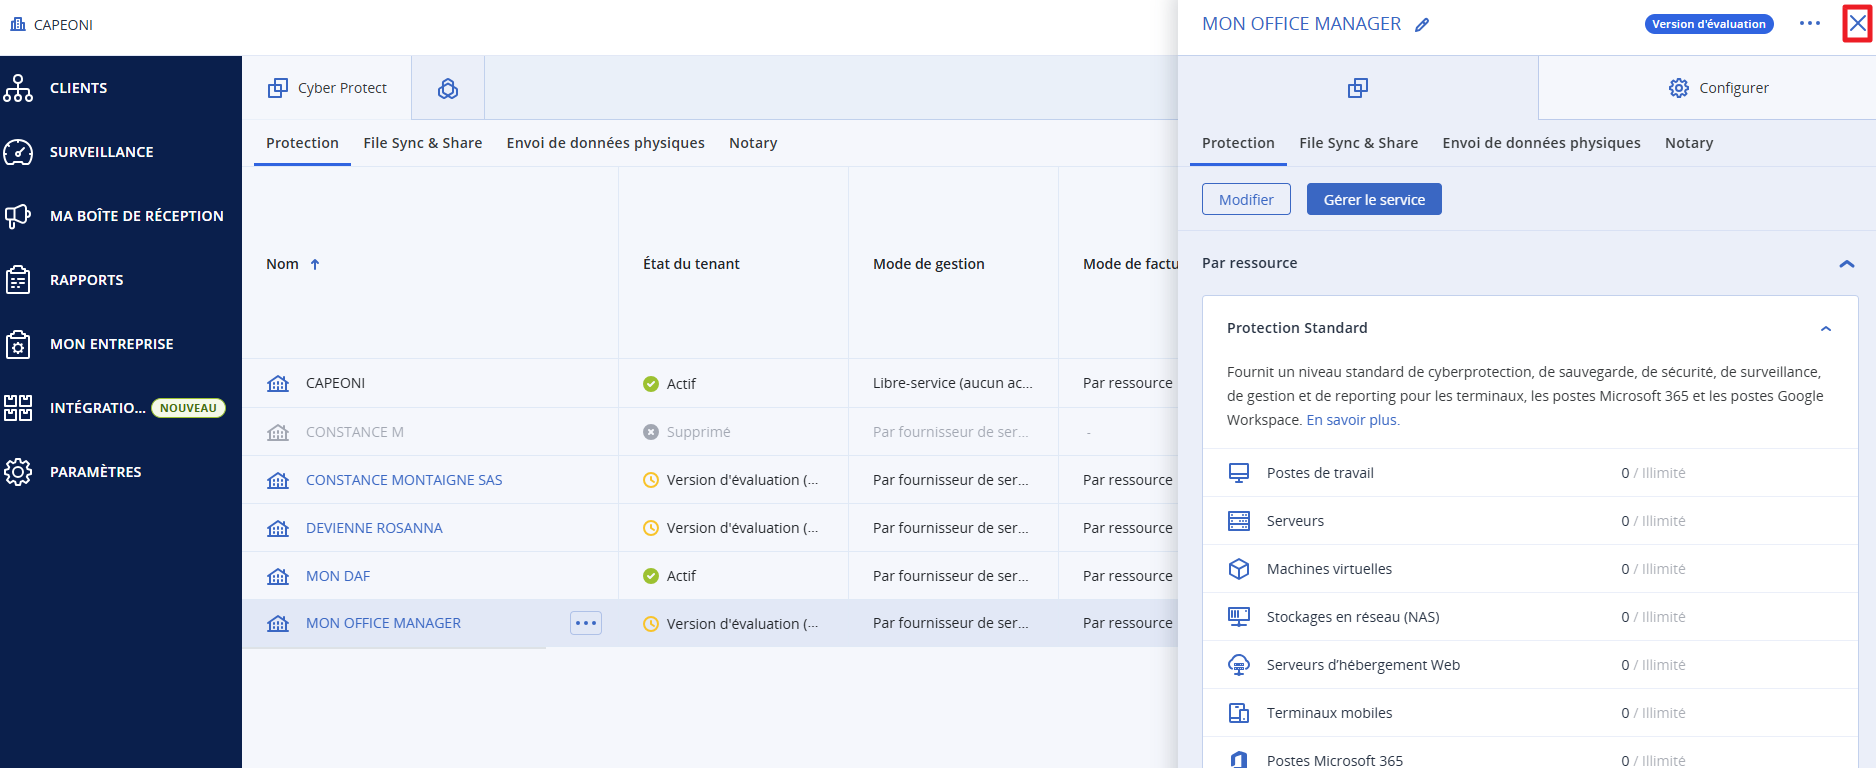This screenshot has height=768, width=1876.
Task: Open the Surveillance dashboard icon
Action: click(18, 152)
